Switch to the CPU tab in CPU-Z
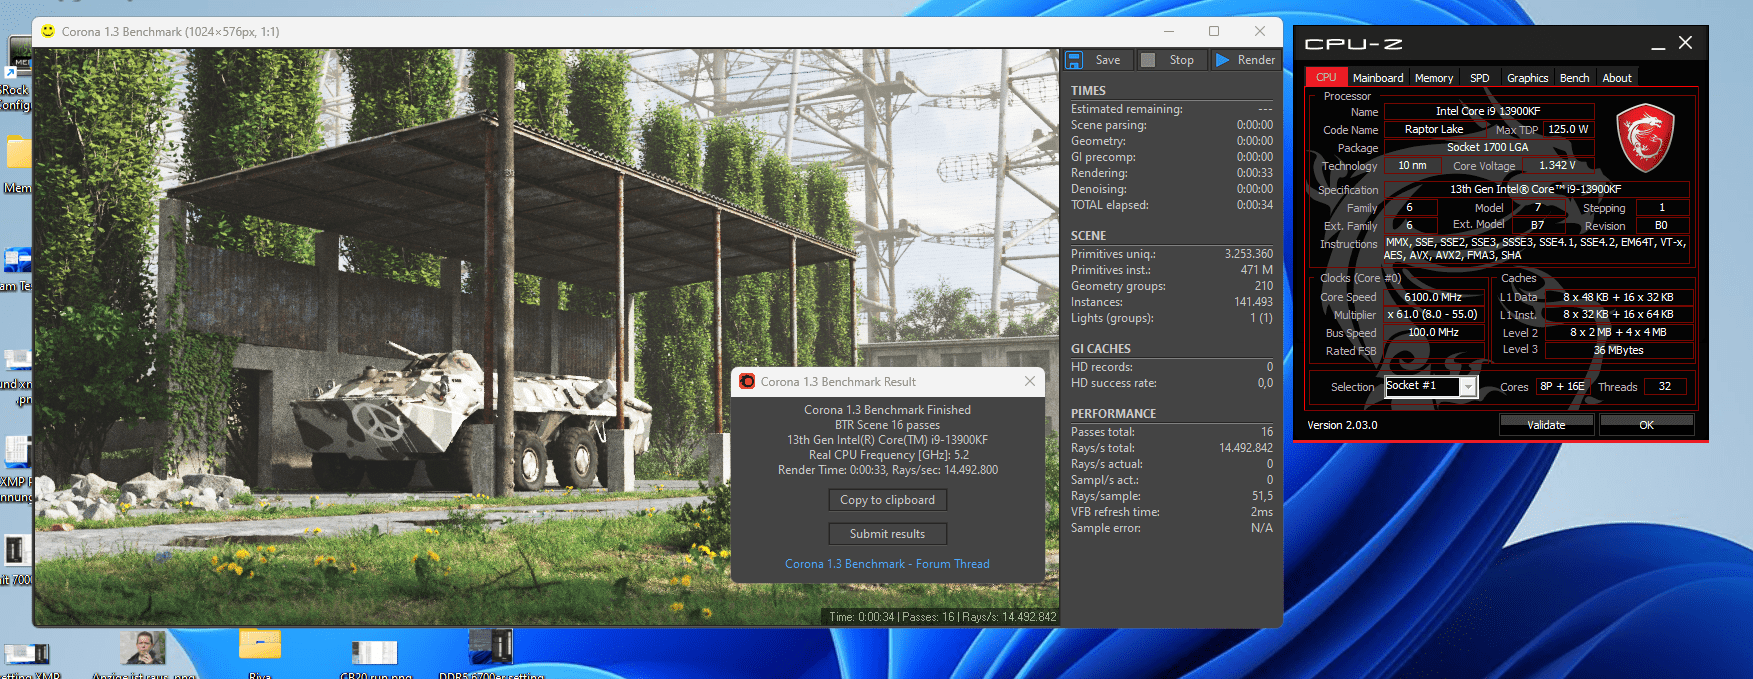This screenshot has height=679, width=1753. (x=1326, y=77)
